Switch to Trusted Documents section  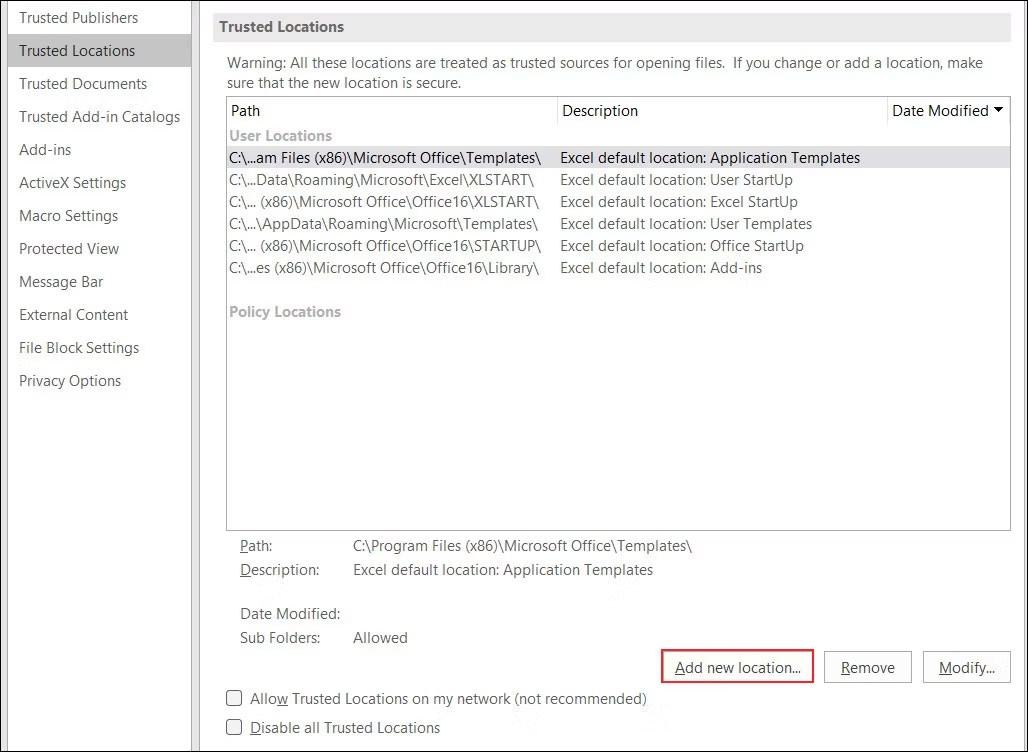pos(83,84)
